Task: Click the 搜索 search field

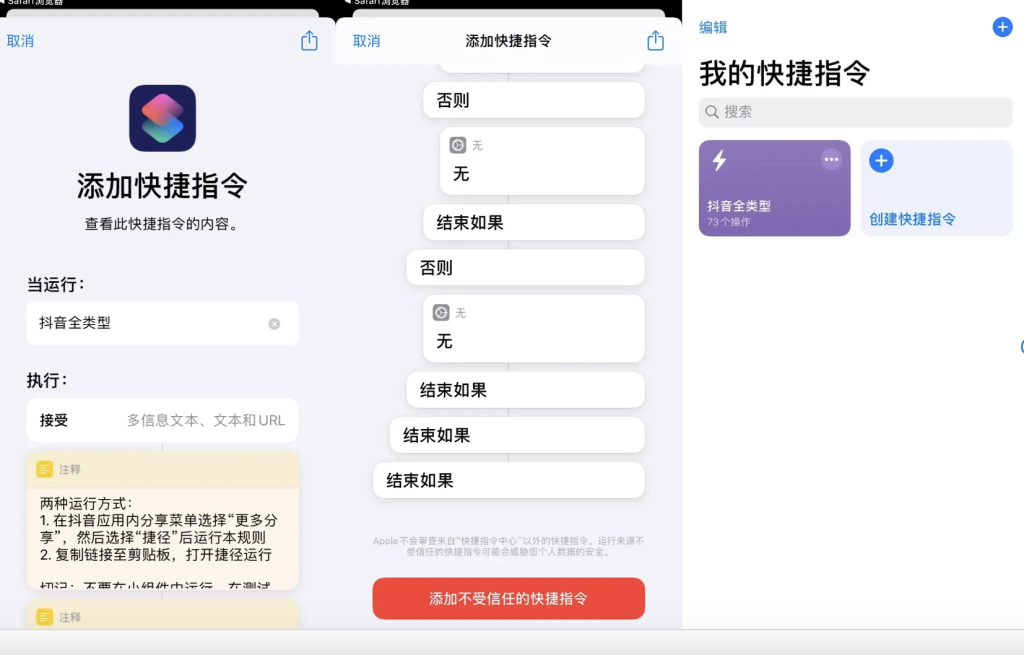Action: tap(856, 112)
